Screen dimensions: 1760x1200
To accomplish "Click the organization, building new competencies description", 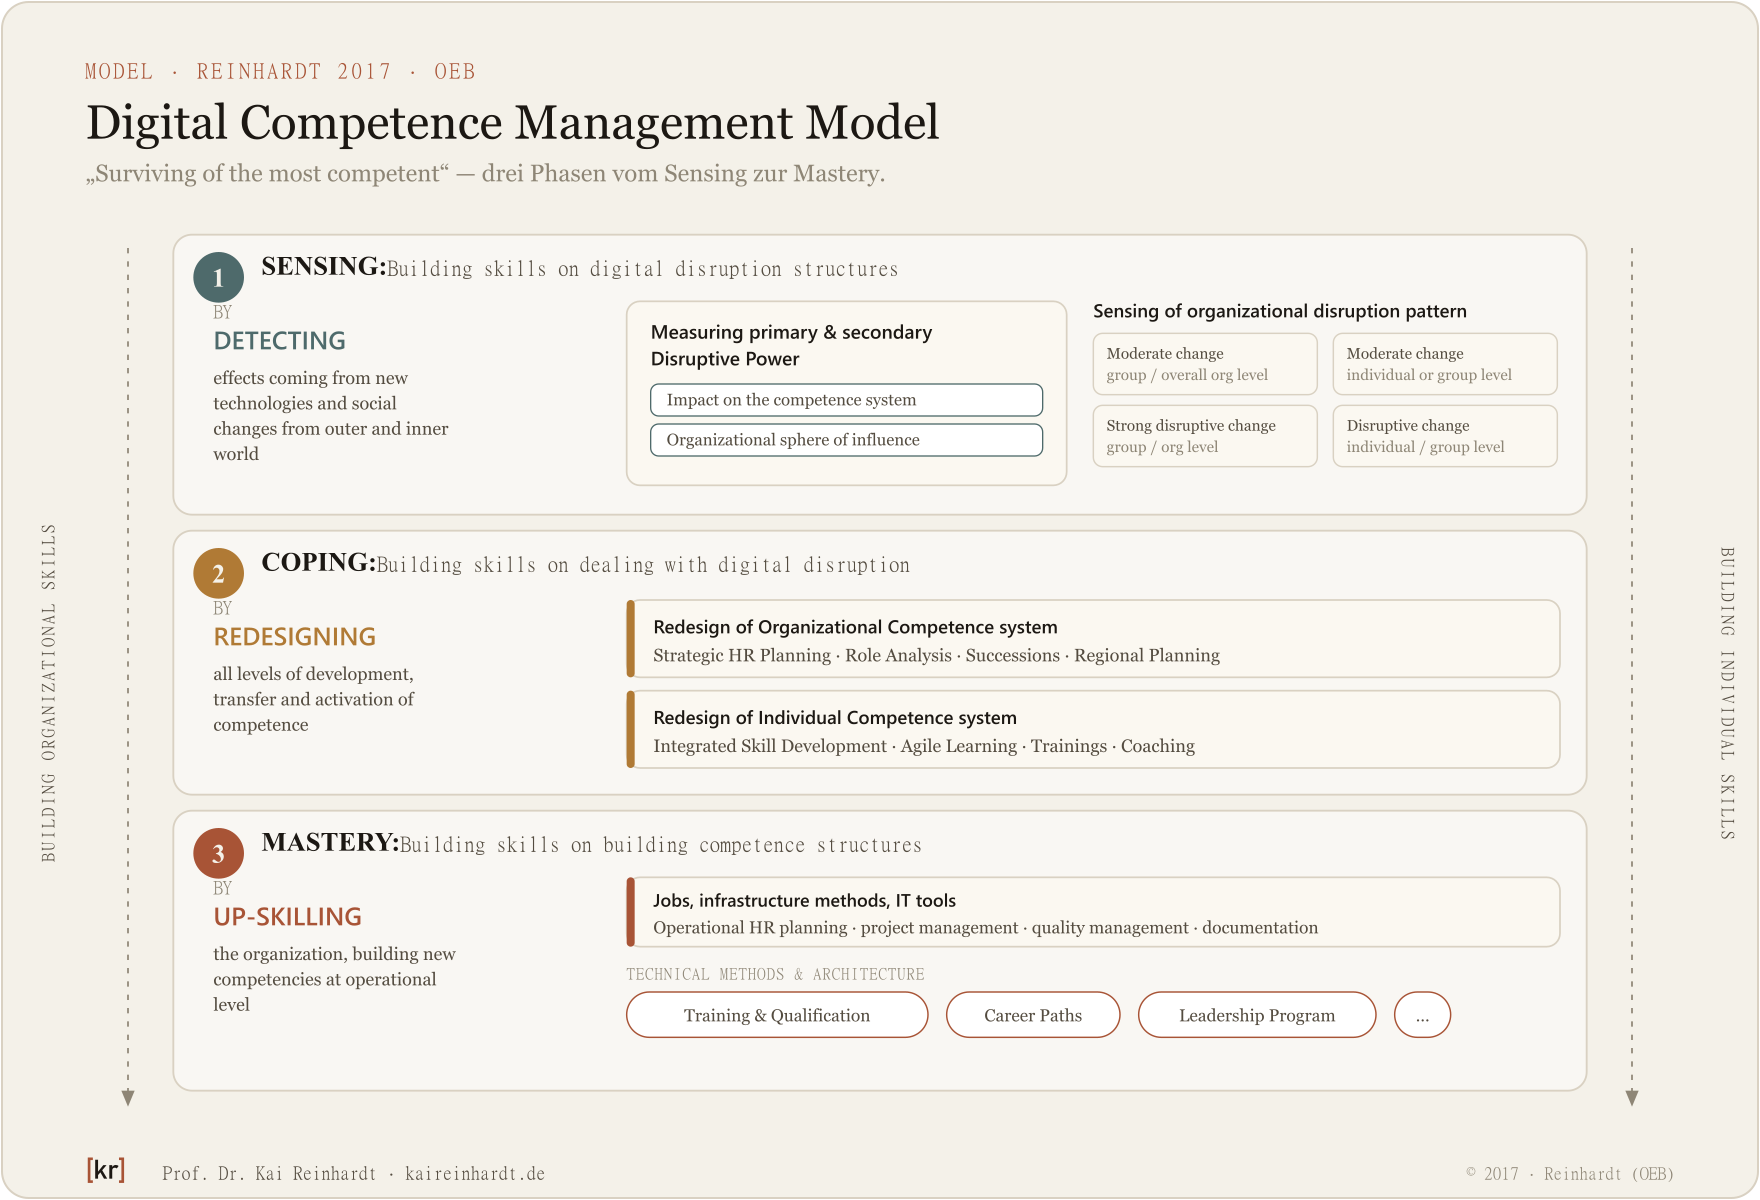I will [x=334, y=979].
